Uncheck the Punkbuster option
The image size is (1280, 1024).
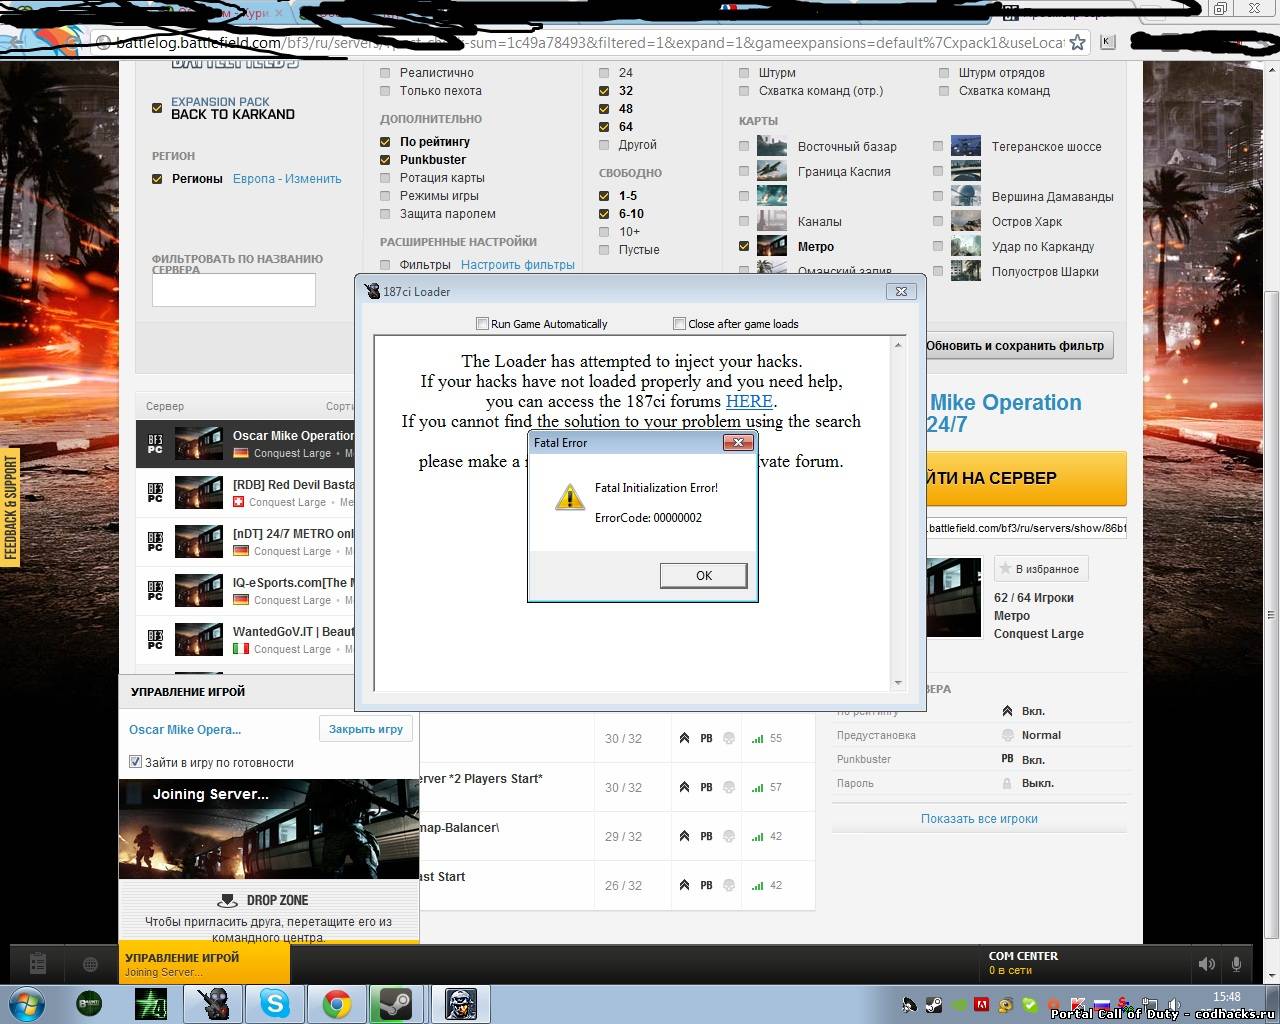coord(385,160)
